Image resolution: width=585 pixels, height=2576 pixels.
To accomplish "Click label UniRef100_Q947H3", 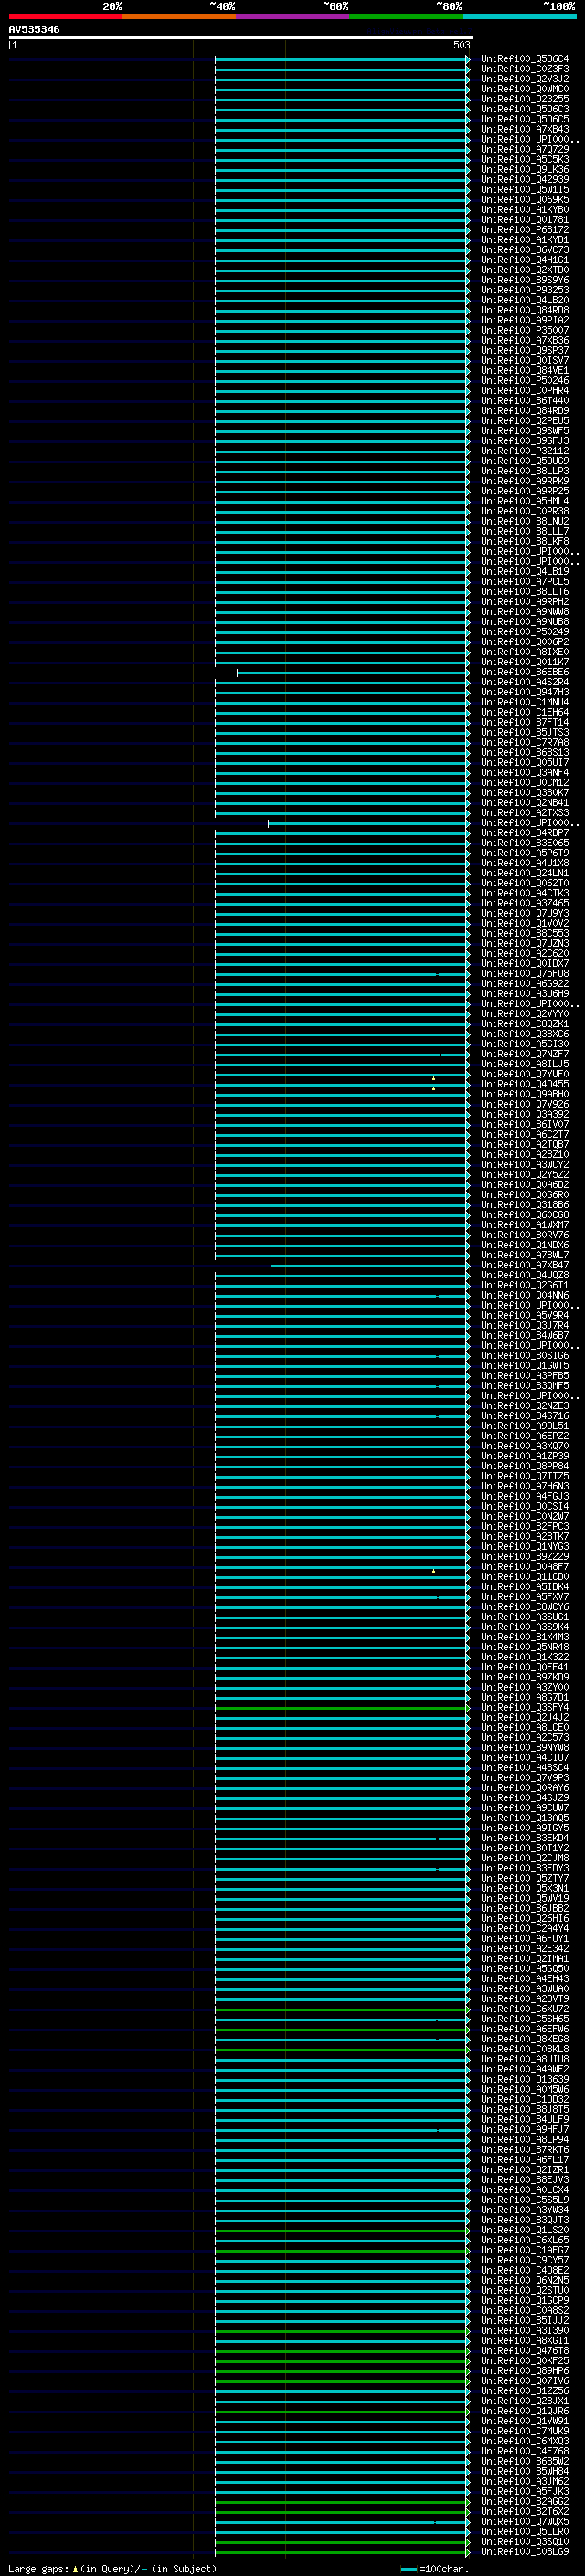I will 524,692.
